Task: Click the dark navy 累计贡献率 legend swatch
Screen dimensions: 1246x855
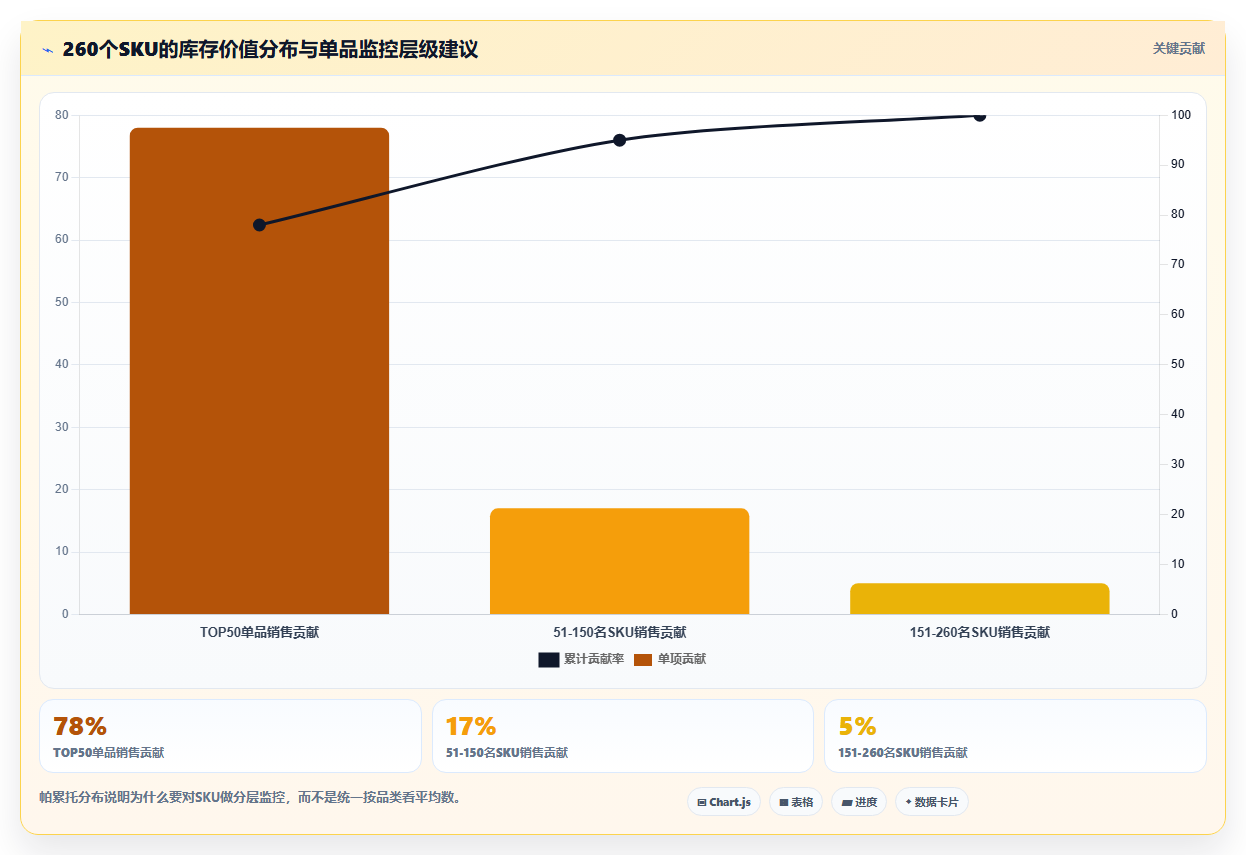Action: click(549, 659)
